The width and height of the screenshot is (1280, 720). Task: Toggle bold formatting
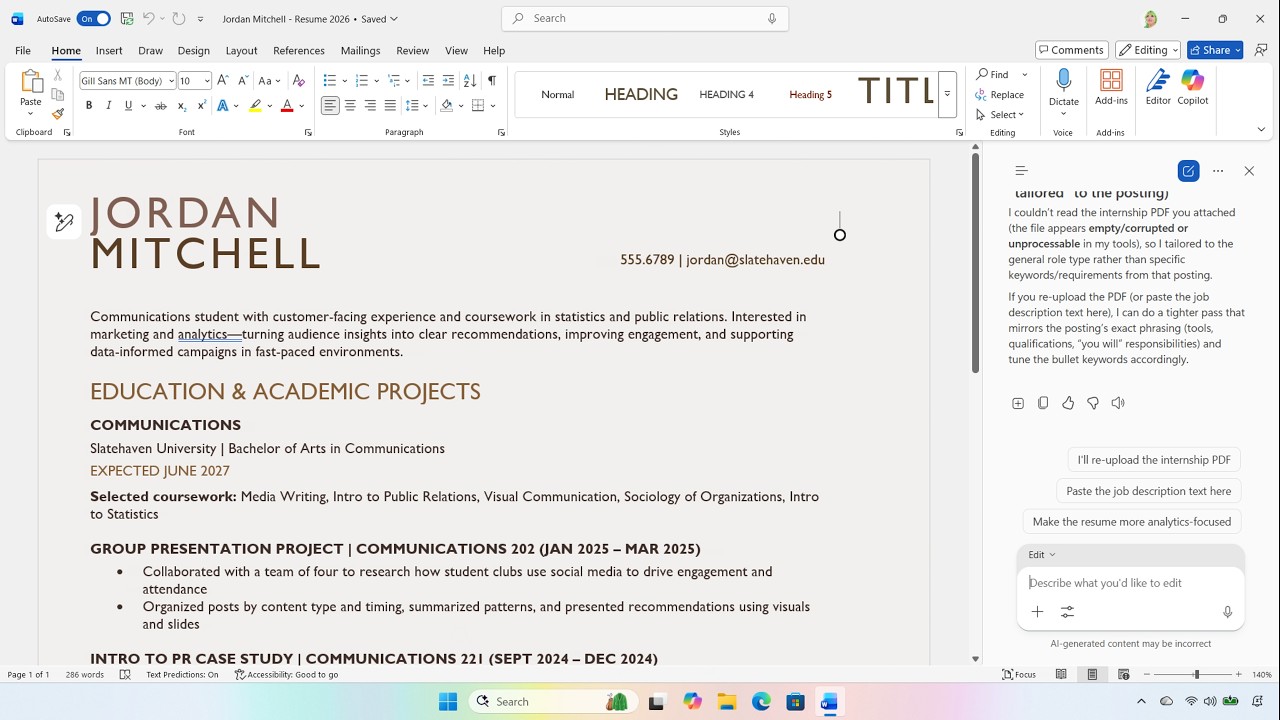pyautogui.click(x=89, y=106)
